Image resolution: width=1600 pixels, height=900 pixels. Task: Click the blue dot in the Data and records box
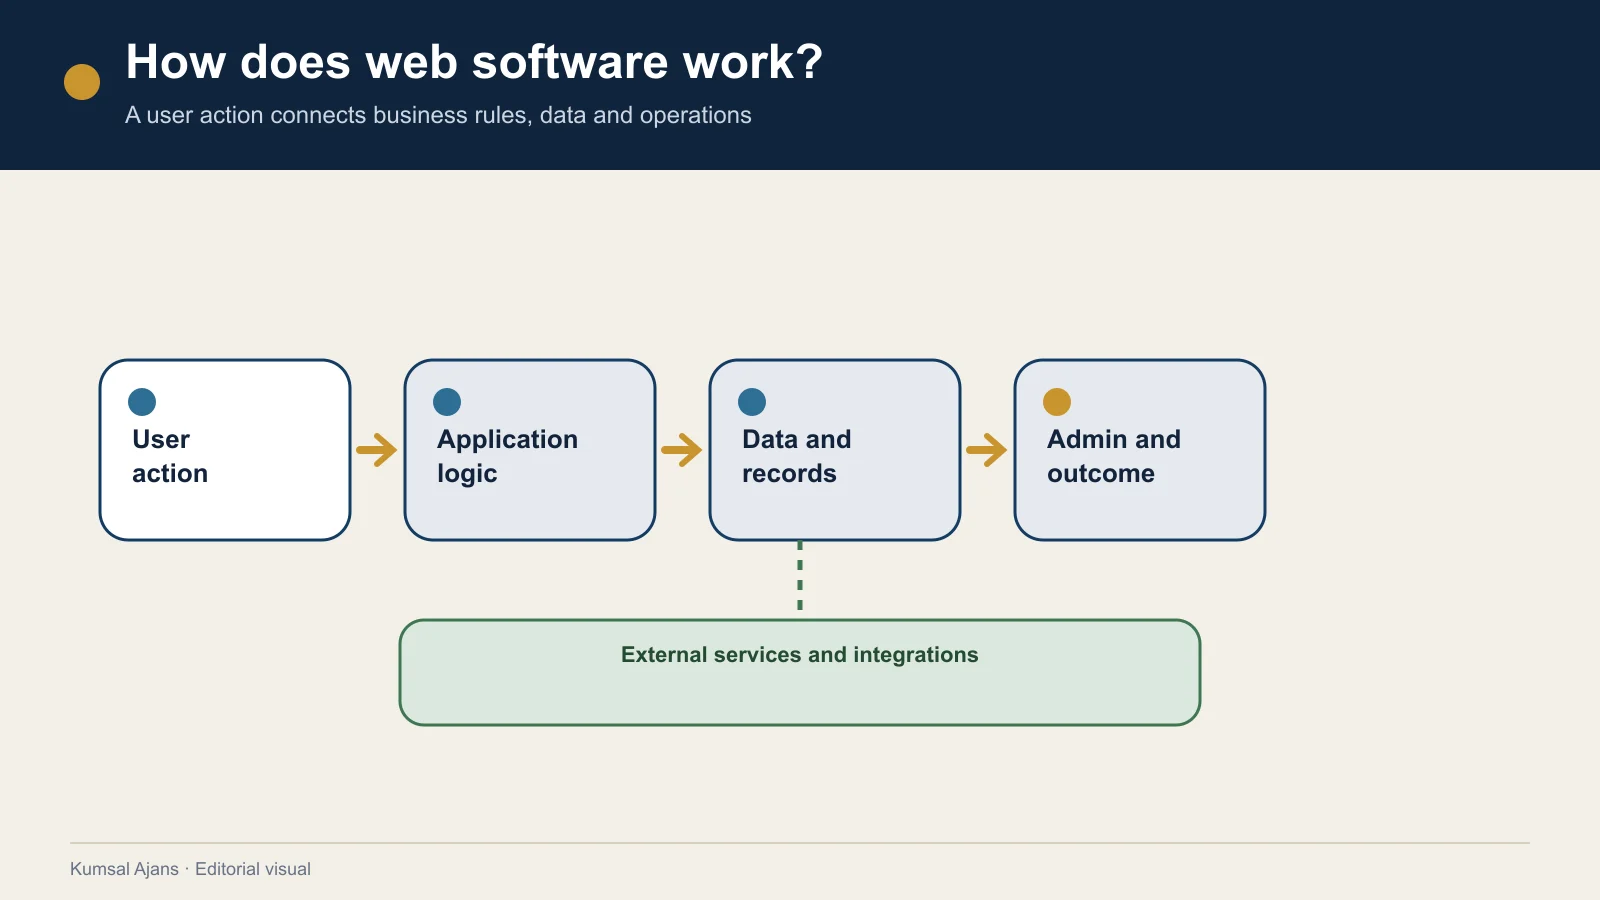[752, 402]
